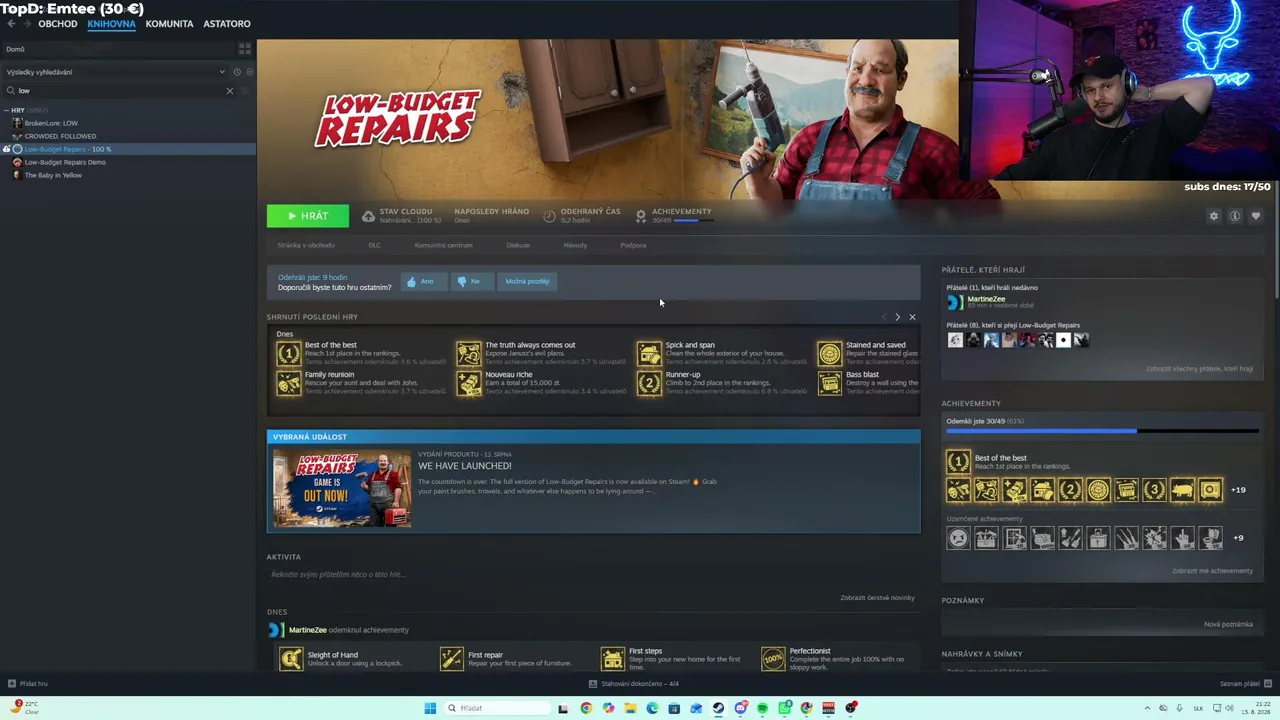Open the WE HAVE LAUNCHED event thumbnail
This screenshot has width=1280, height=720.
(x=342, y=488)
